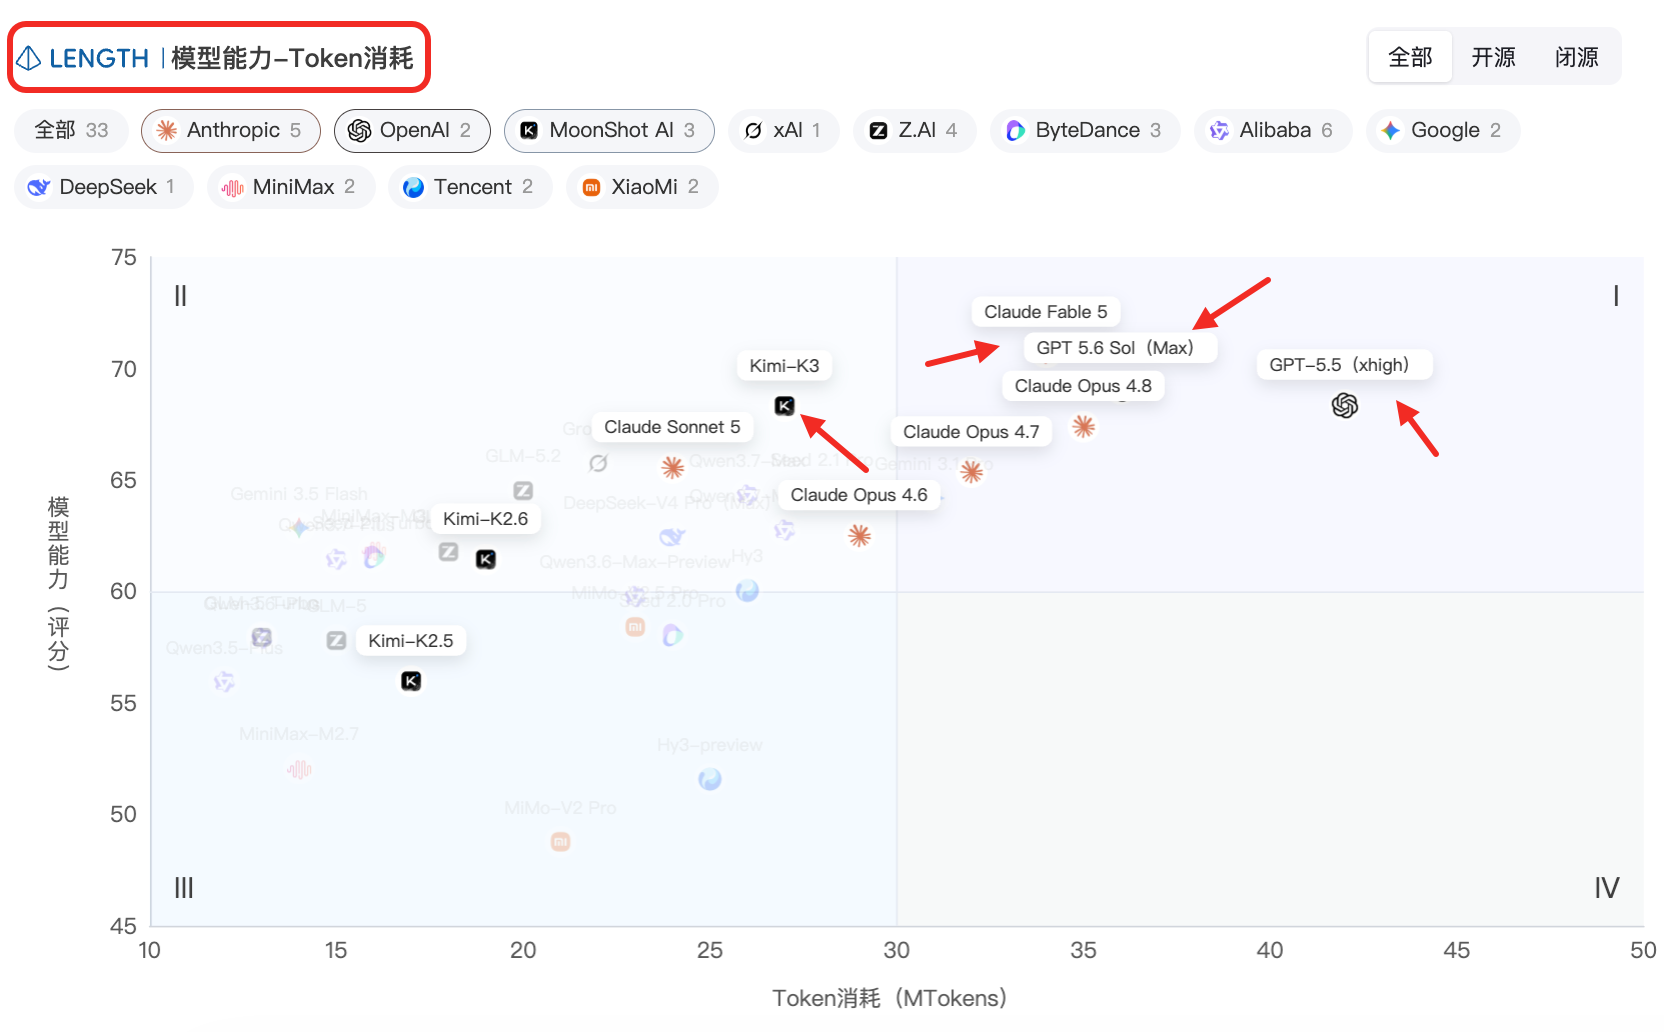Toggle the MoonShot AI filter chip

tap(609, 131)
